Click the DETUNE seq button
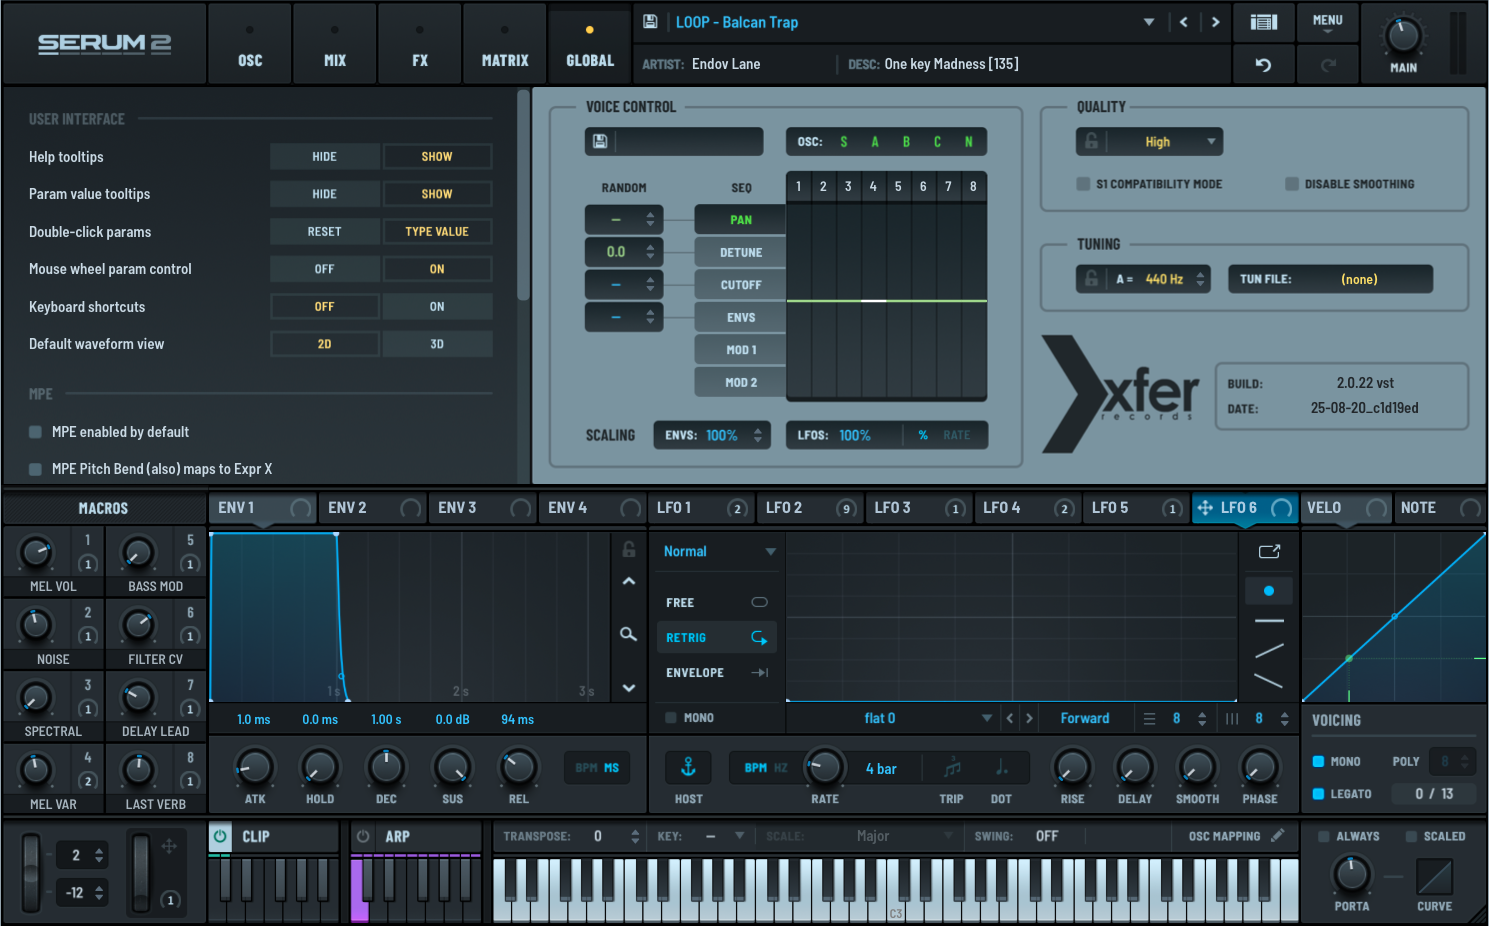Image resolution: width=1489 pixels, height=926 pixels. [741, 253]
